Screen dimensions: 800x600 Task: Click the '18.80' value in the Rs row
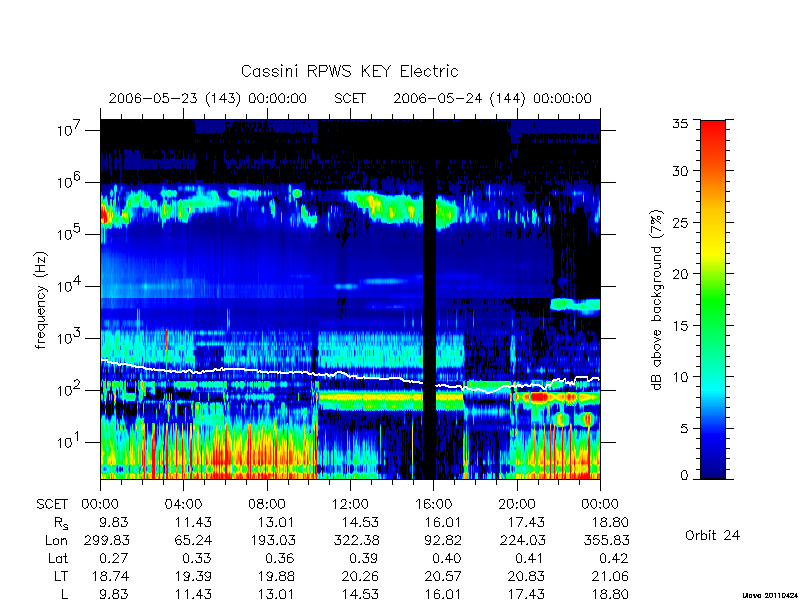click(x=610, y=522)
